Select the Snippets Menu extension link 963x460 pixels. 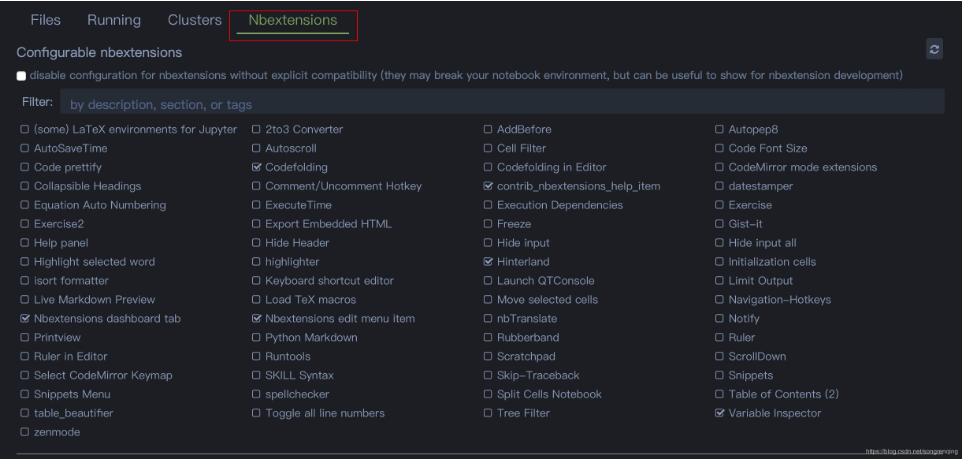(75, 394)
